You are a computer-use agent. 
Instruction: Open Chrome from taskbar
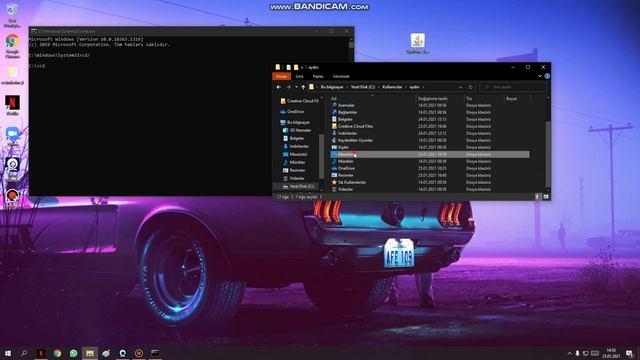pyautogui.click(x=57, y=353)
